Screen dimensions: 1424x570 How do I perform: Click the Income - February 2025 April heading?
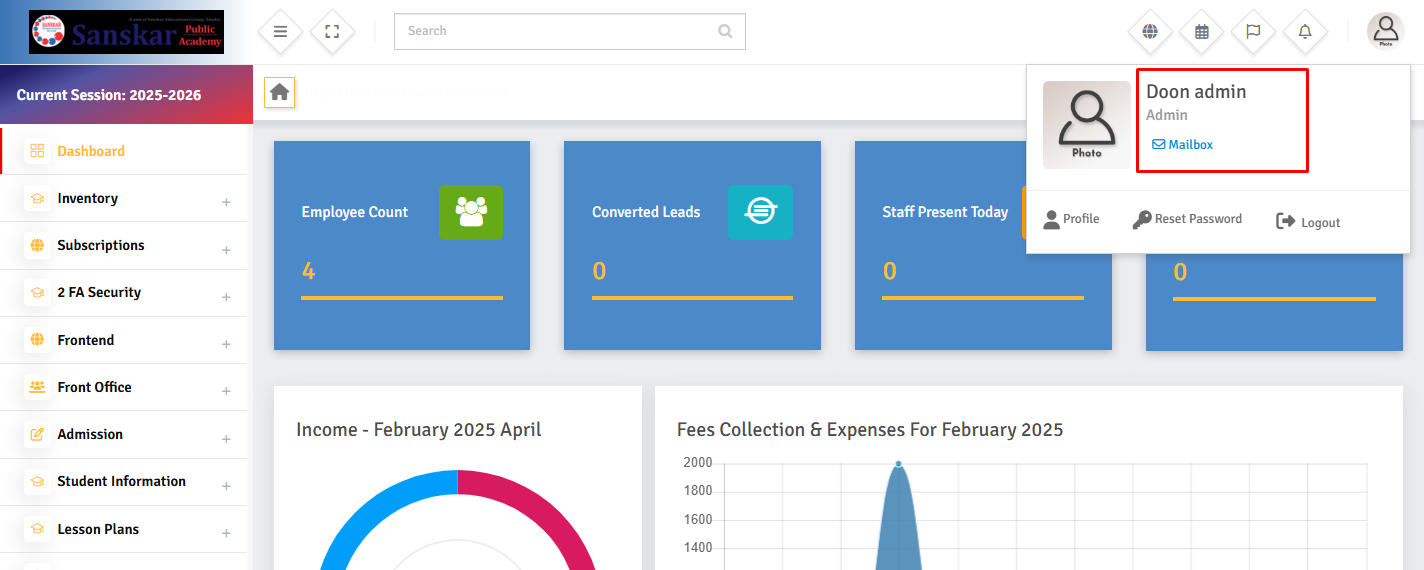point(419,430)
